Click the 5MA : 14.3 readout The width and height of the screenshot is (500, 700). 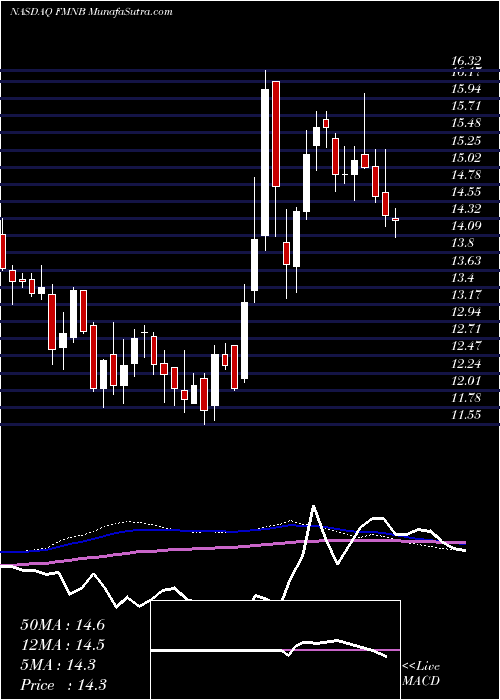click(58, 665)
